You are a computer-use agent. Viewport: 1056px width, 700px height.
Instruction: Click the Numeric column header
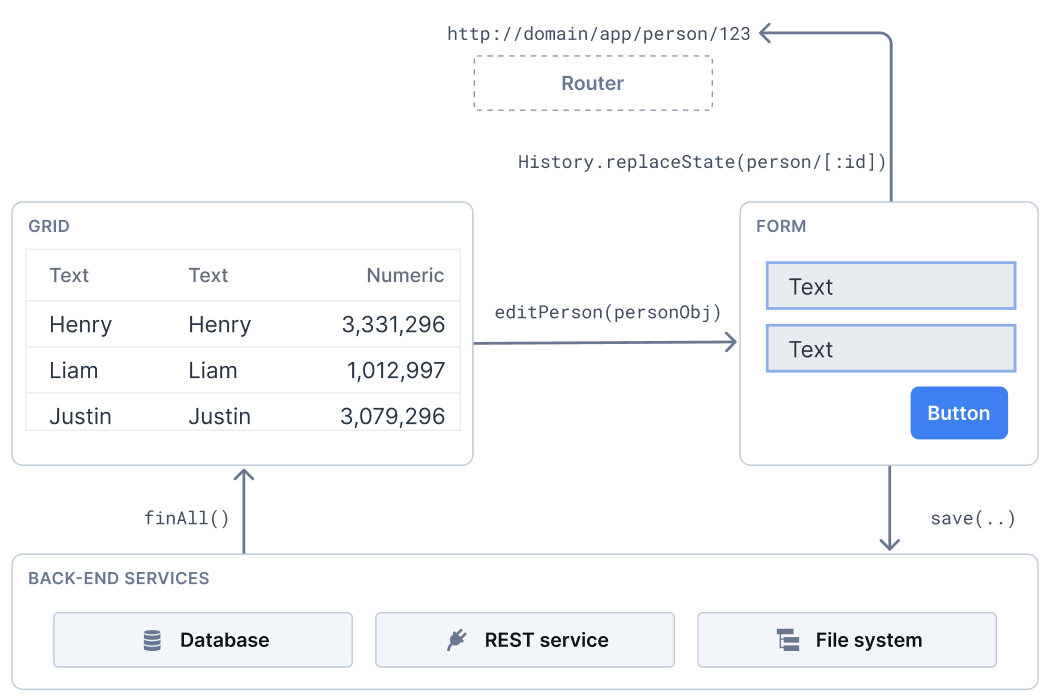[x=405, y=275]
